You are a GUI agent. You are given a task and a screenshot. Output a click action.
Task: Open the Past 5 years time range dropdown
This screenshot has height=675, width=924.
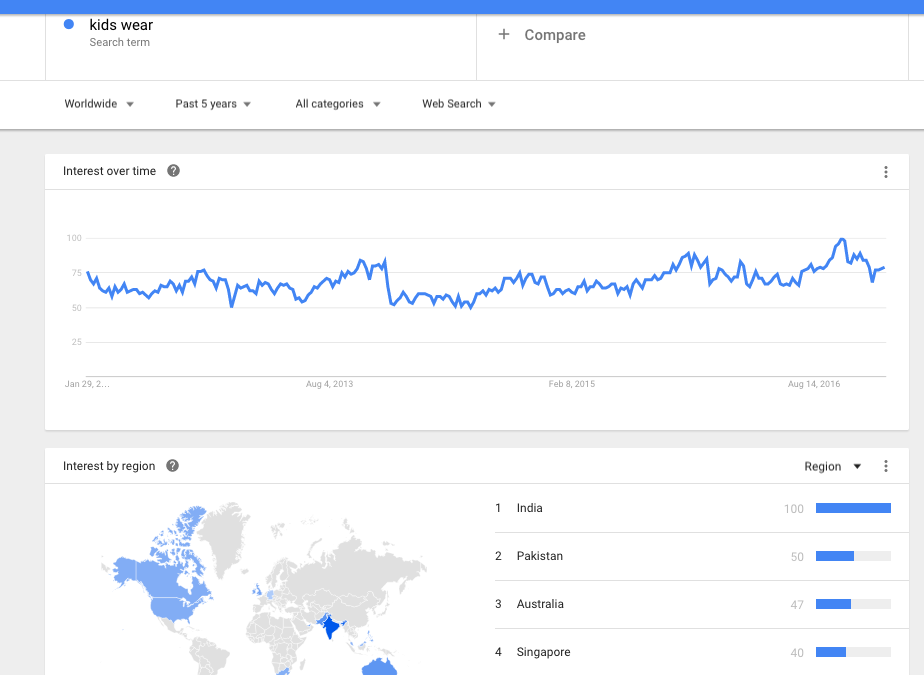click(213, 104)
